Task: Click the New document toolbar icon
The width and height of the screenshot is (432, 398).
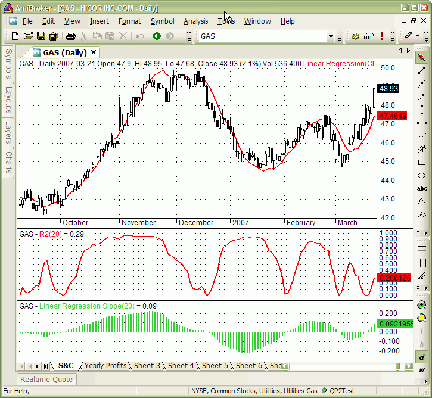Action: pos(15,36)
